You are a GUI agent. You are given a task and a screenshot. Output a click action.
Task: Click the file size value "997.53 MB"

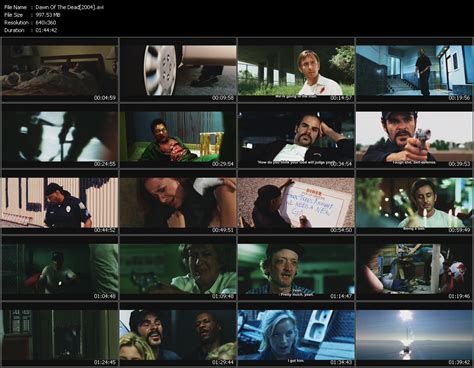point(48,15)
